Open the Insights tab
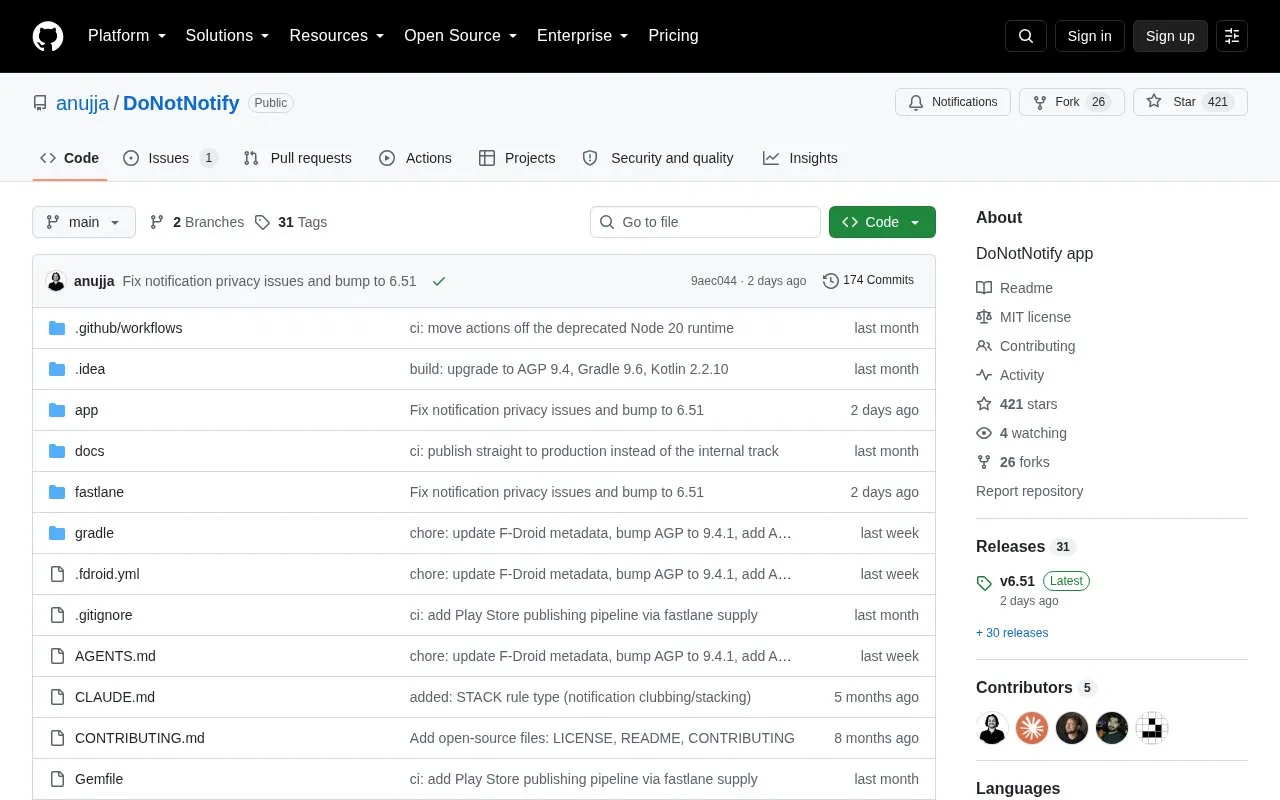This screenshot has width=1280, height=800. click(x=800, y=158)
